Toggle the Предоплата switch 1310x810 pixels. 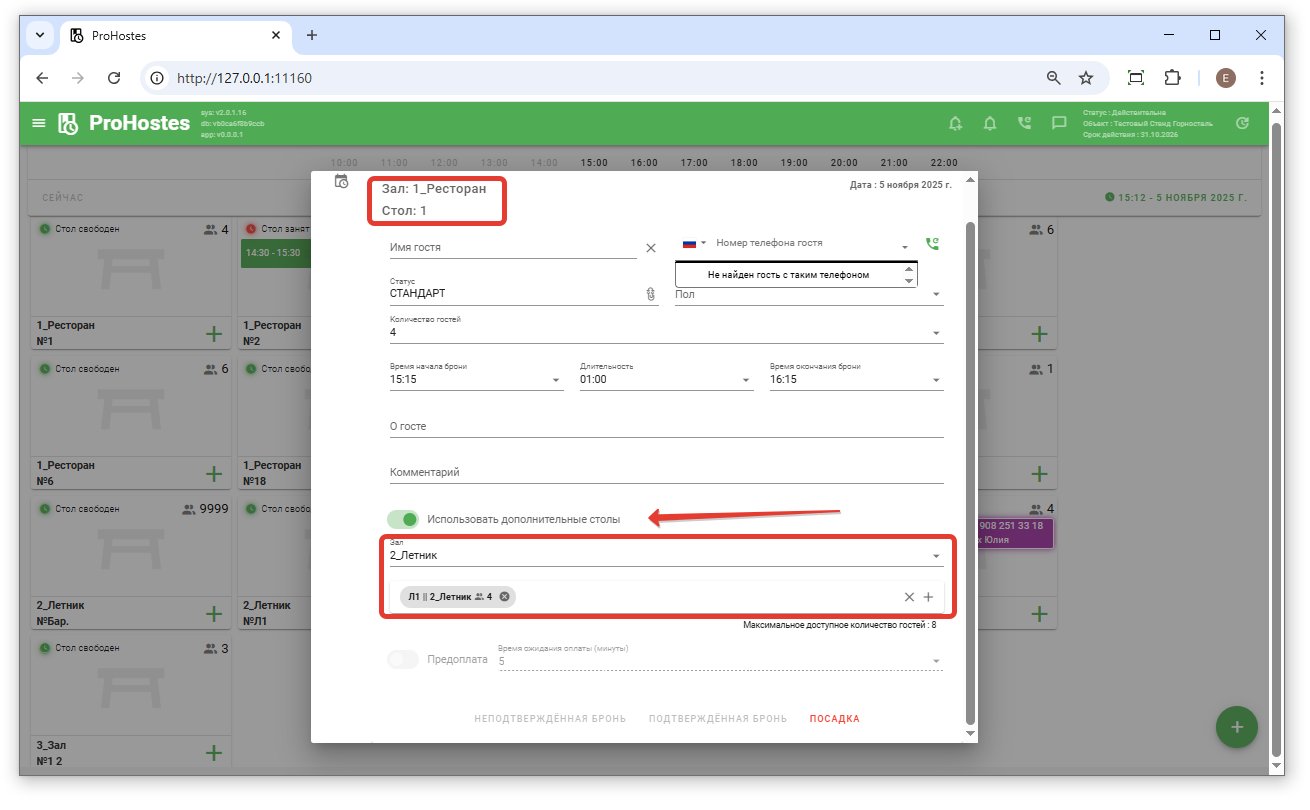click(403, 660)
